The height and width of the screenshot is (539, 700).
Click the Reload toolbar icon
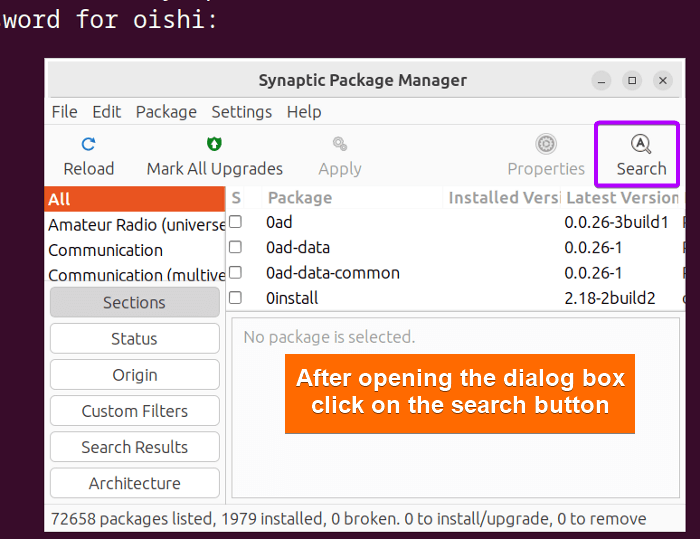88,144
